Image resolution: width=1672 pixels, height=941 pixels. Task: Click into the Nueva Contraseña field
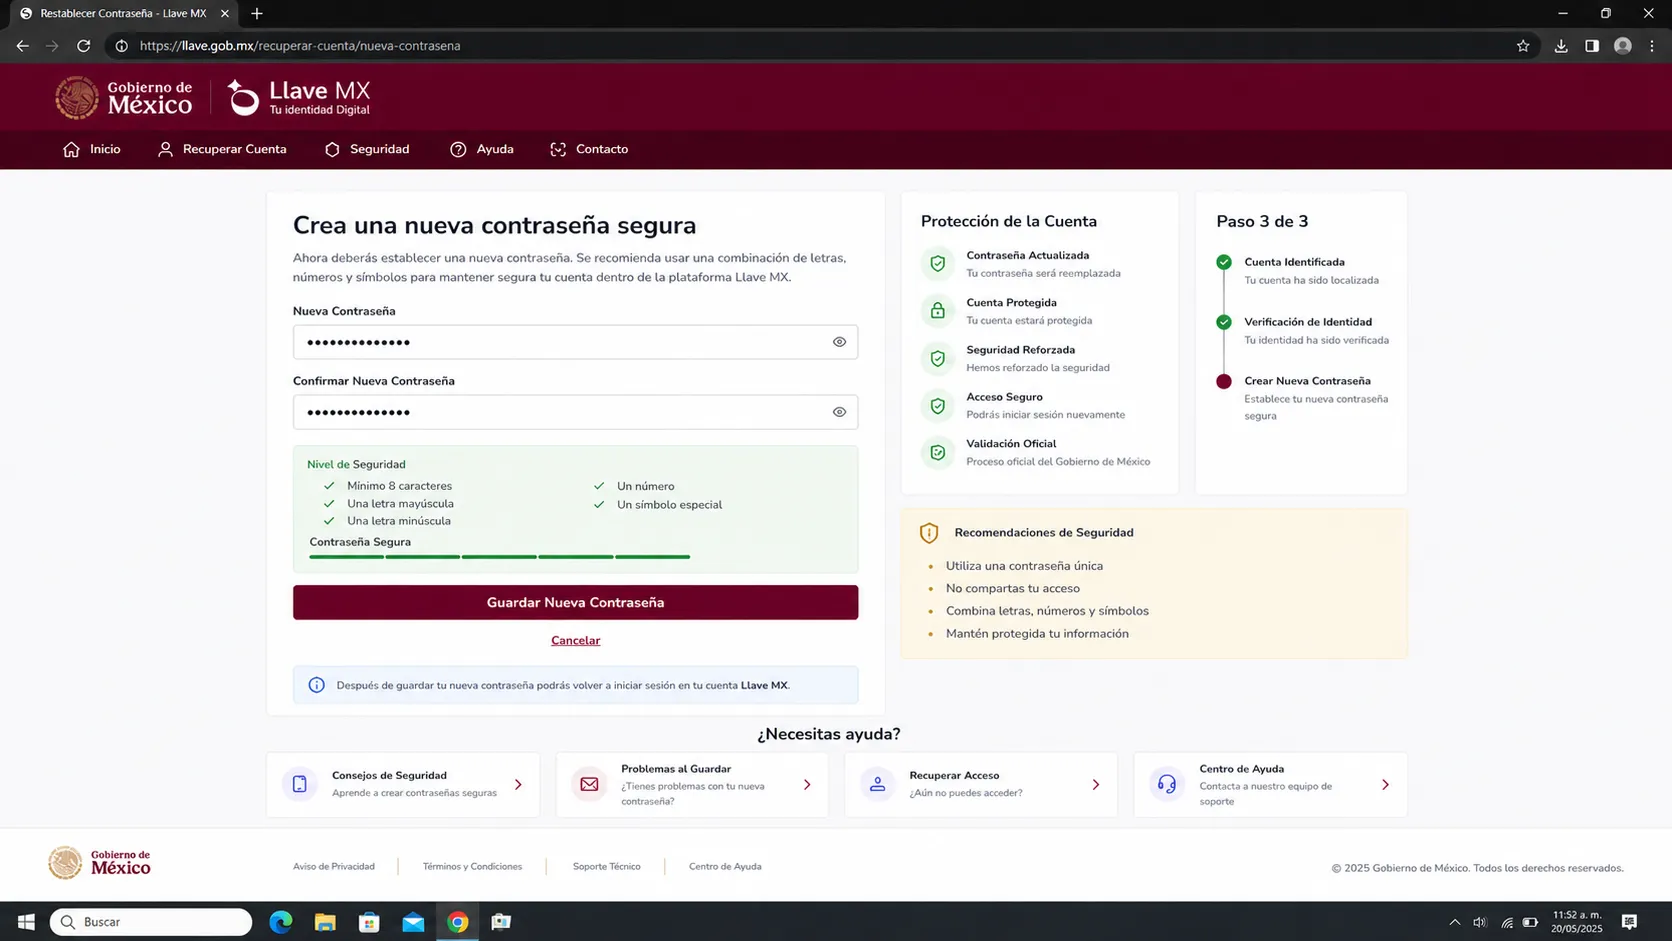[575, 342]
